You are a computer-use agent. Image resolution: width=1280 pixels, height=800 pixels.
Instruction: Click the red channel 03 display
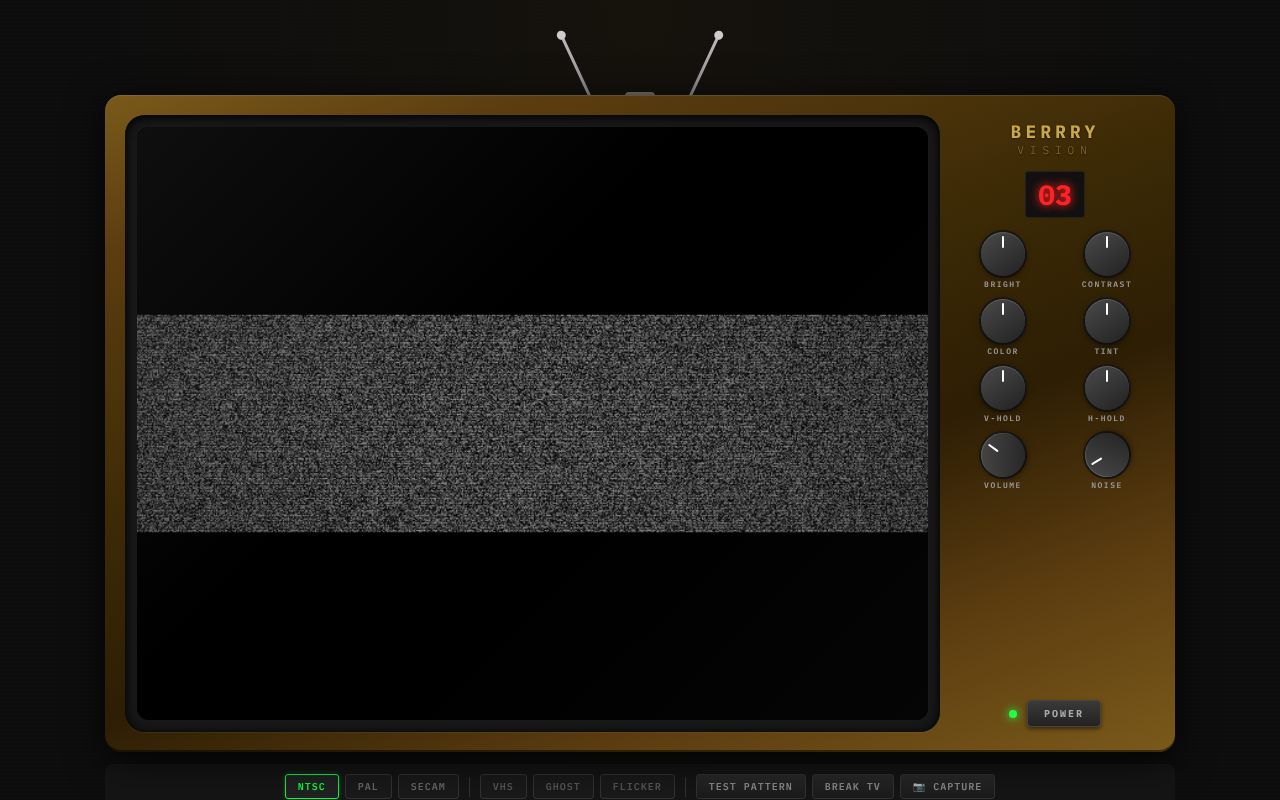click(x=1054, y=194)
